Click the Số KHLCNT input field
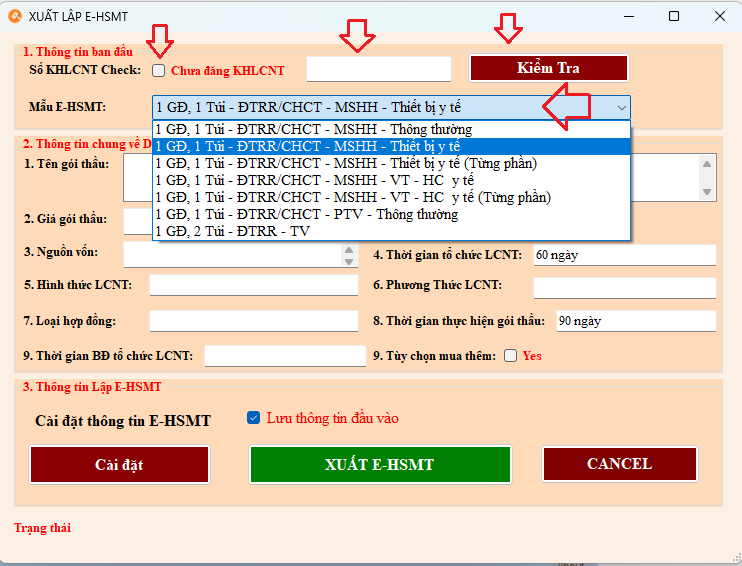Screen dimensions: 742x566 pyautogui.click(x=378, y=69)
